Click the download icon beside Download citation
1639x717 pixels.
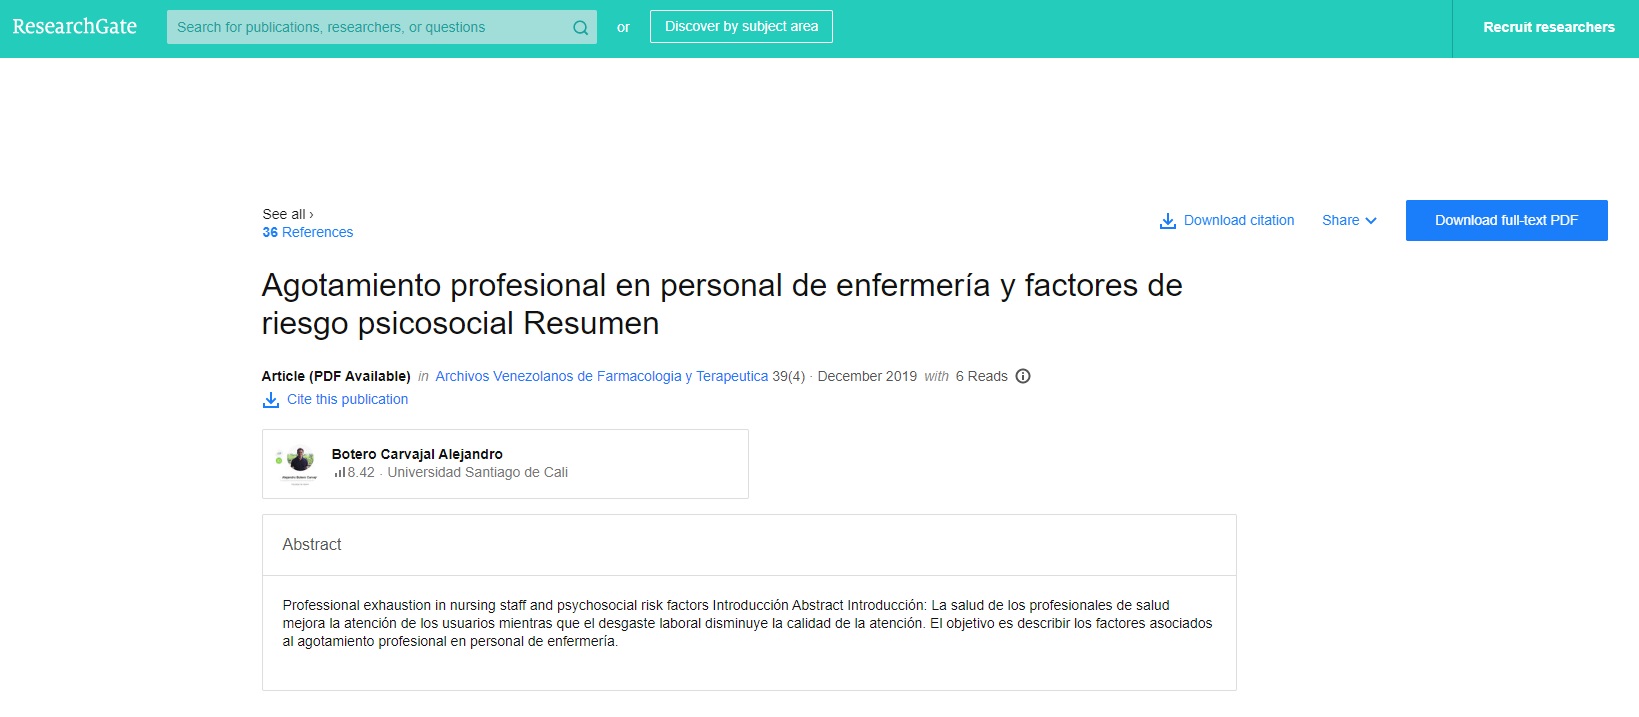(1167, 221)
